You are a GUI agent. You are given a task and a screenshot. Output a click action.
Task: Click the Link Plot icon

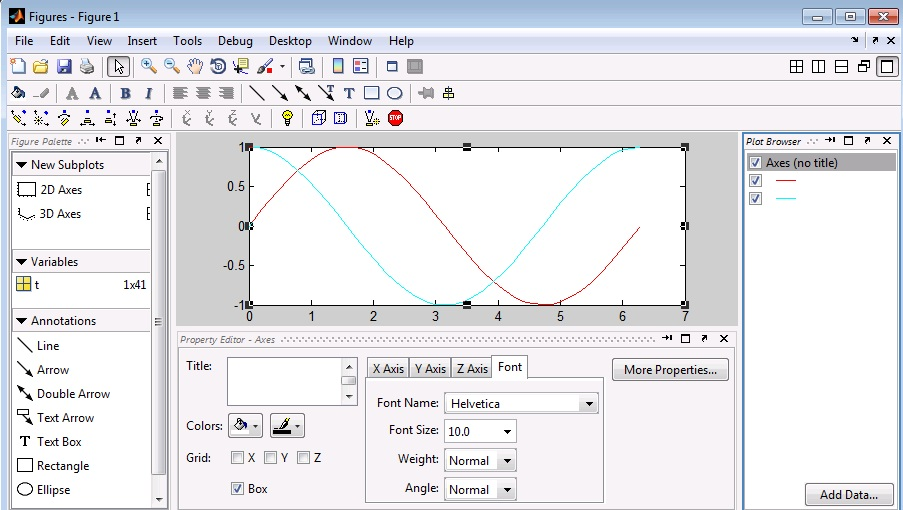[306, 66]
